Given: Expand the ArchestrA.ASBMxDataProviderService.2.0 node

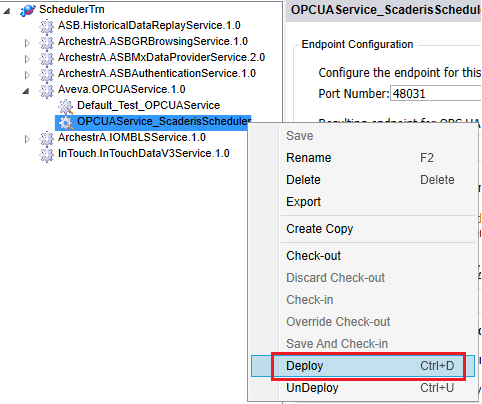Looking at the screenshot, I should [27, 59].
